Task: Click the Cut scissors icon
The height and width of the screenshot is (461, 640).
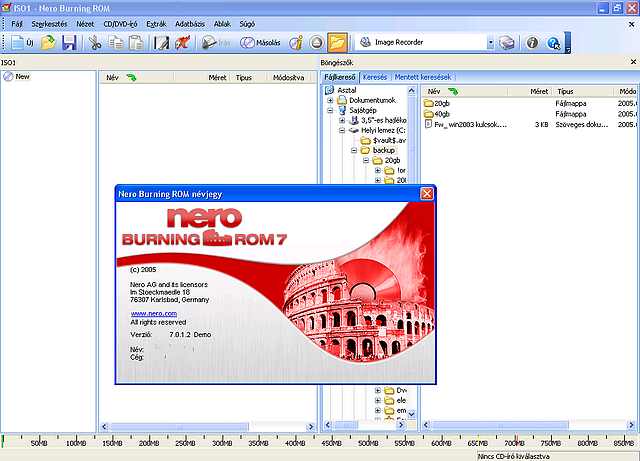Action: (94, 43)
